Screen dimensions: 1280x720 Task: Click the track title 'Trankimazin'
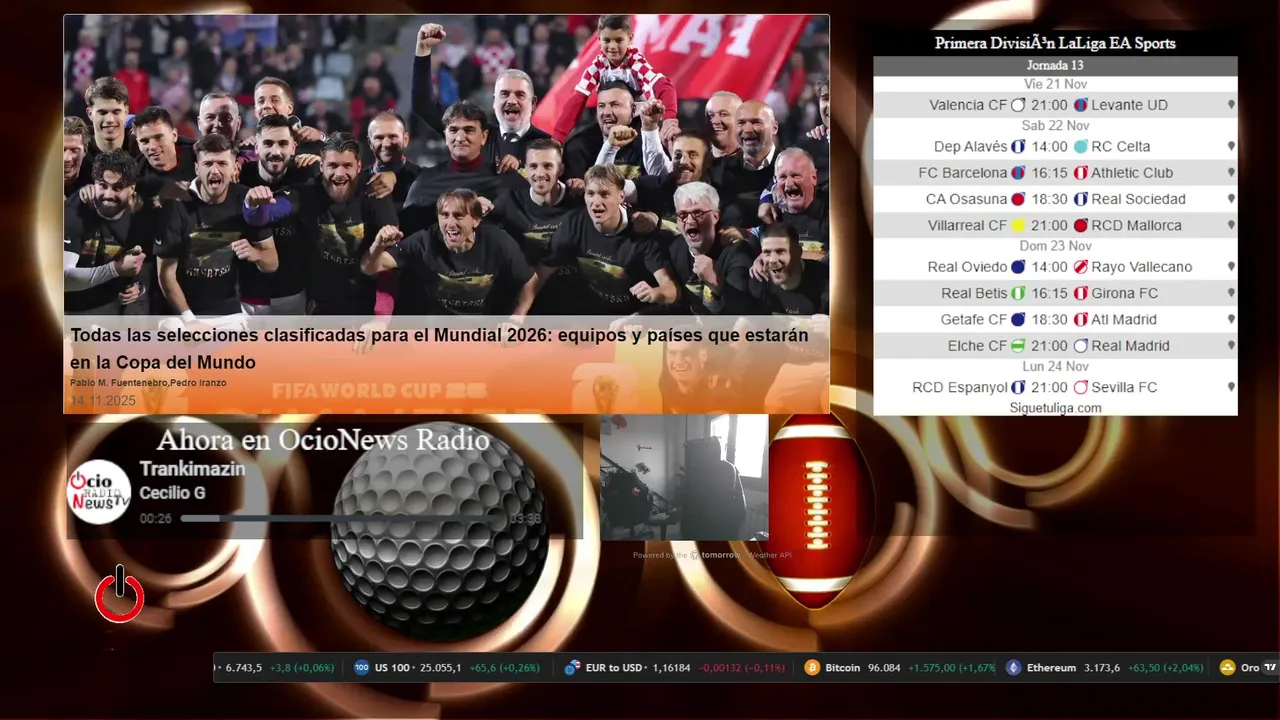[x=192, y=469]
